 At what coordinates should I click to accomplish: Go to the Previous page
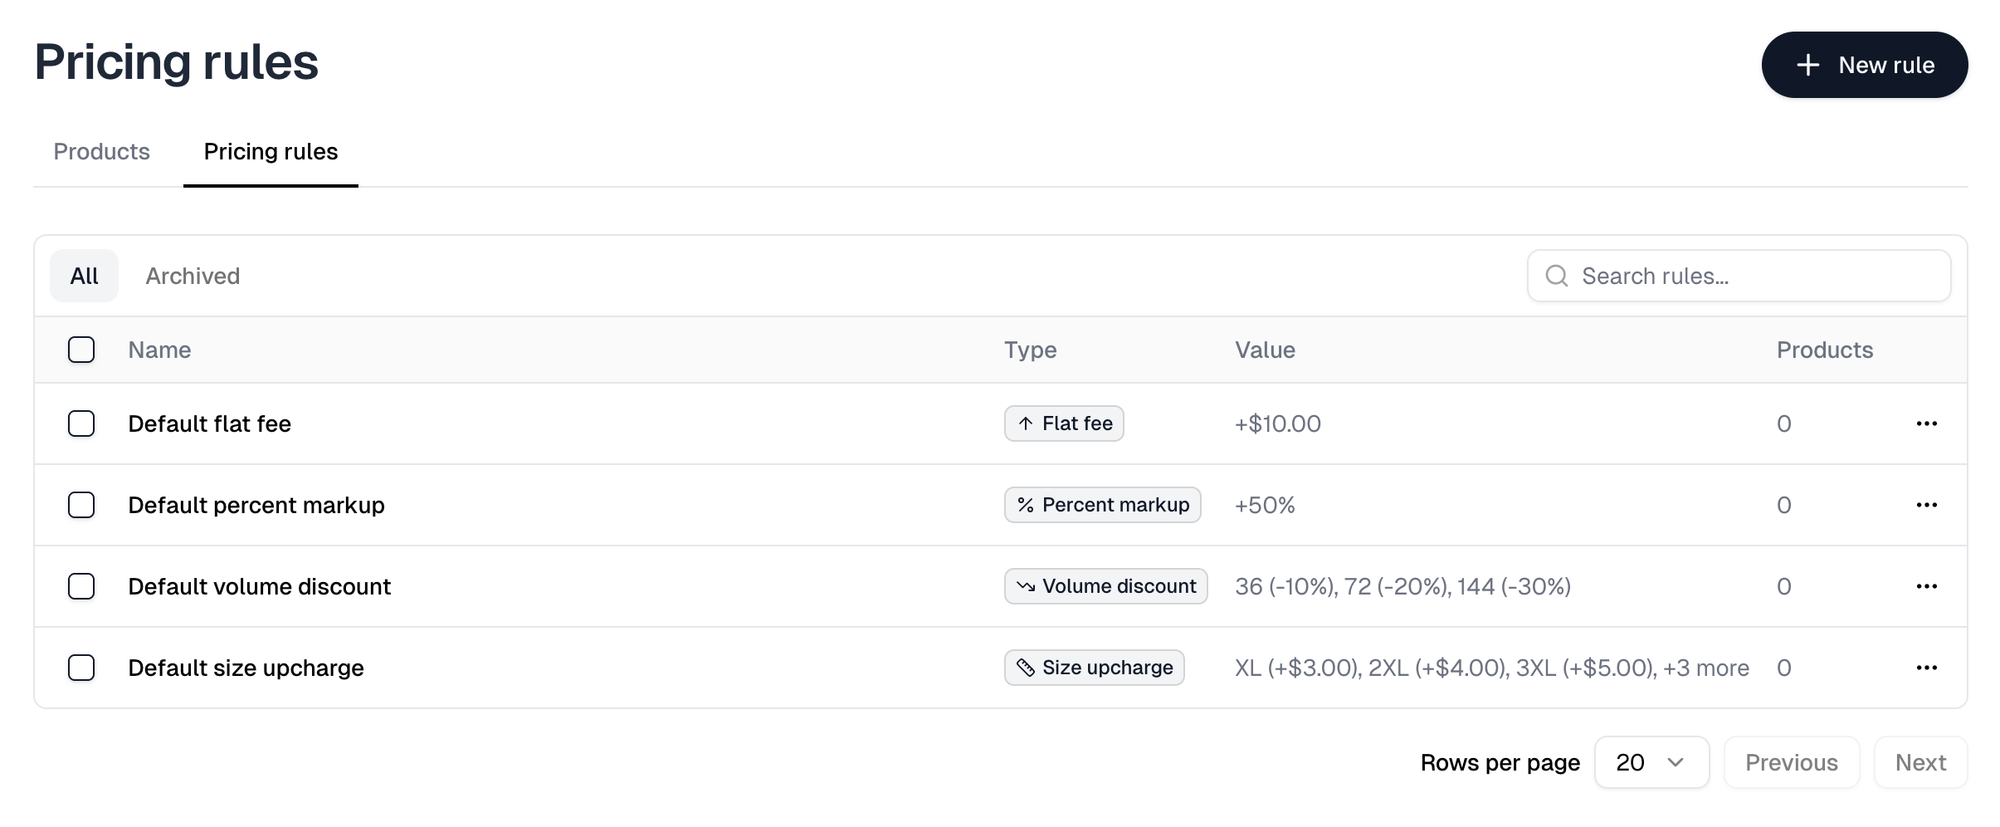1791,763
